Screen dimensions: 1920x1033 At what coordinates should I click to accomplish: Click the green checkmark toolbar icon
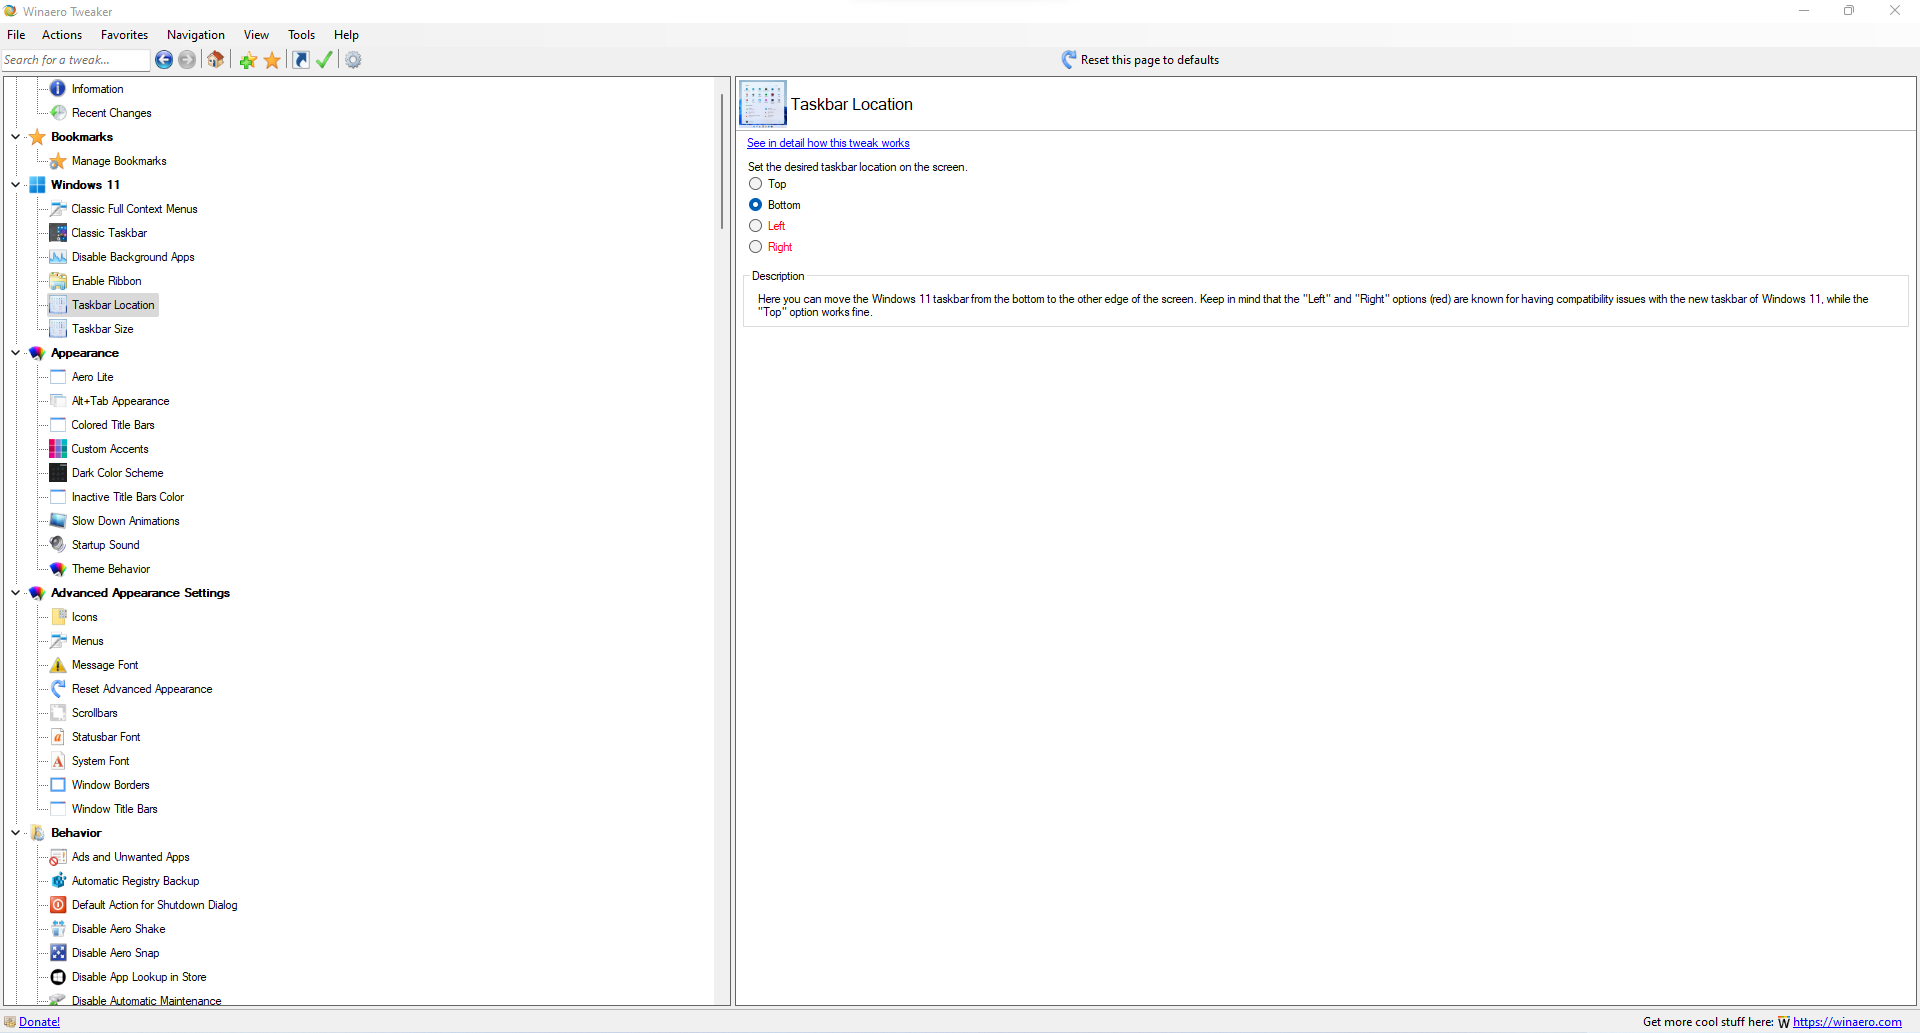pos(324,60)
